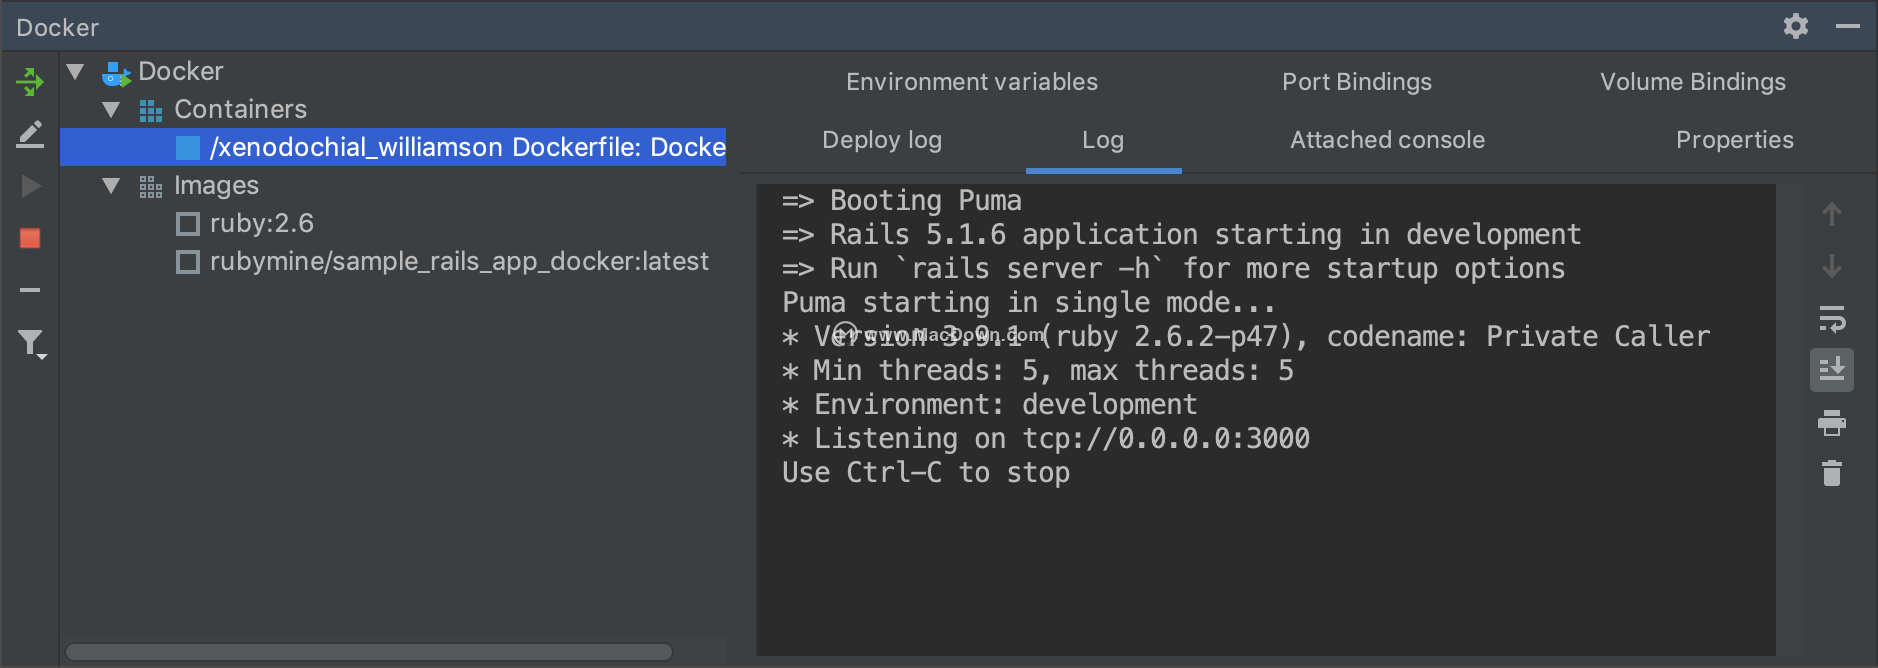Click the Images grid icon
The height and width of the screenshot is (668, 1878).
151,187
